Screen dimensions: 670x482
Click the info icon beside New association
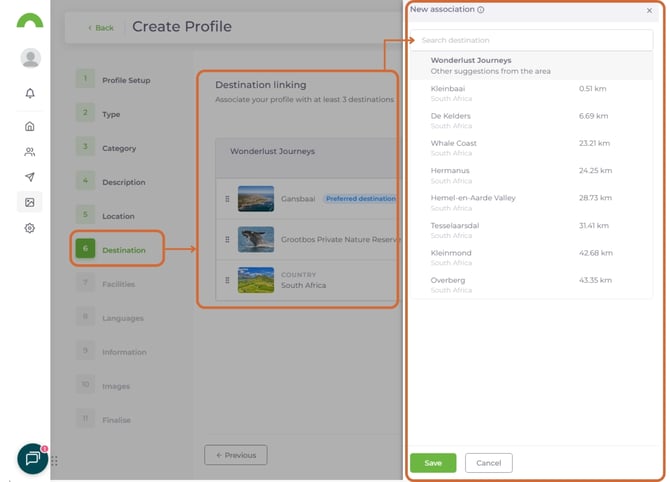481,10
